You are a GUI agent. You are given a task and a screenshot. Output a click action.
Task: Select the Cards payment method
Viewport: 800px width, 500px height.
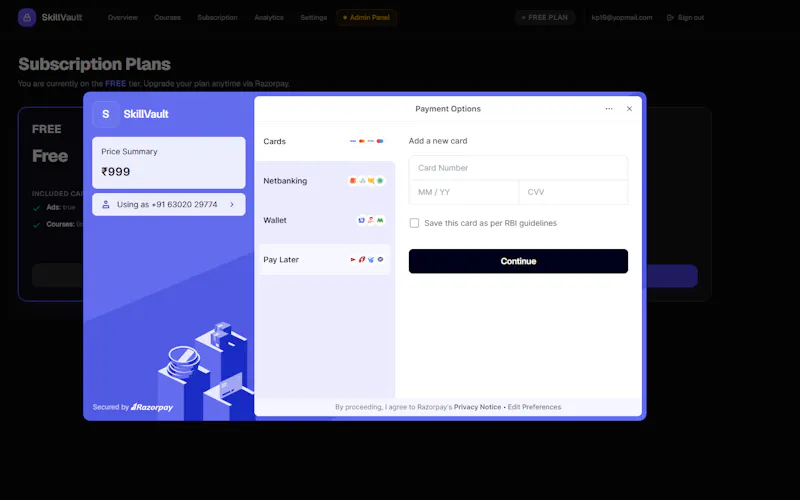(x=324, y=141)
